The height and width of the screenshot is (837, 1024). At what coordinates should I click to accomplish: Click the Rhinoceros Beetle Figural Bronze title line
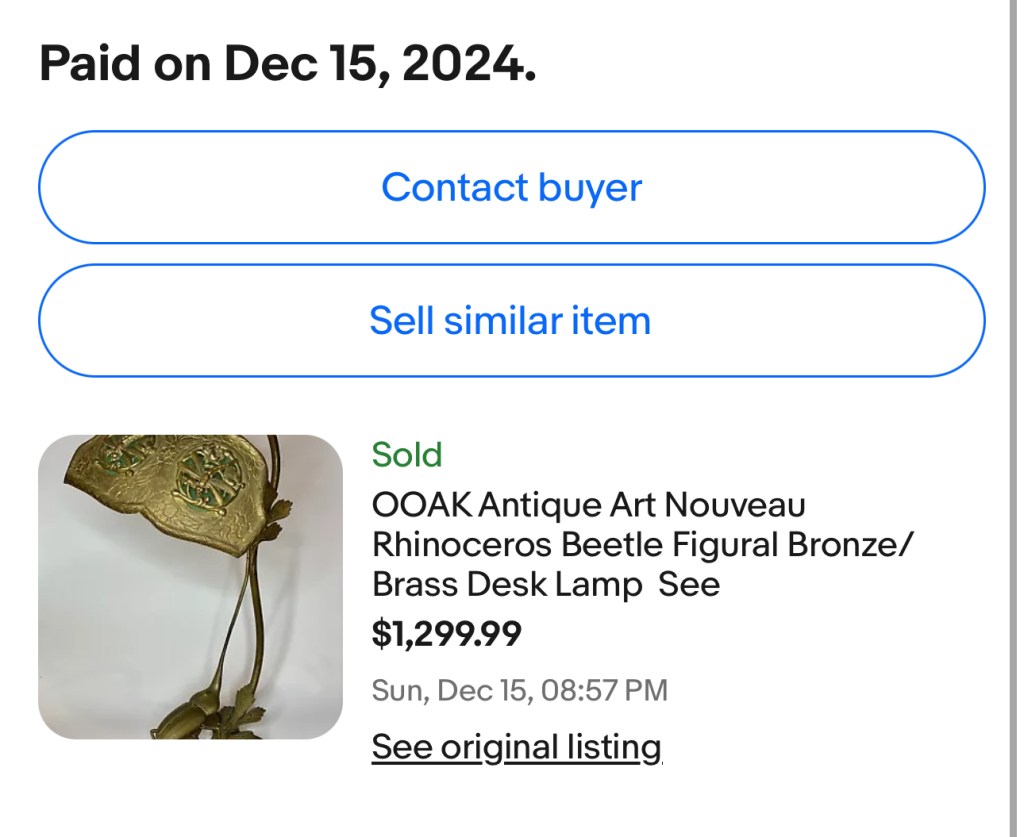click(x=643, y=545)
